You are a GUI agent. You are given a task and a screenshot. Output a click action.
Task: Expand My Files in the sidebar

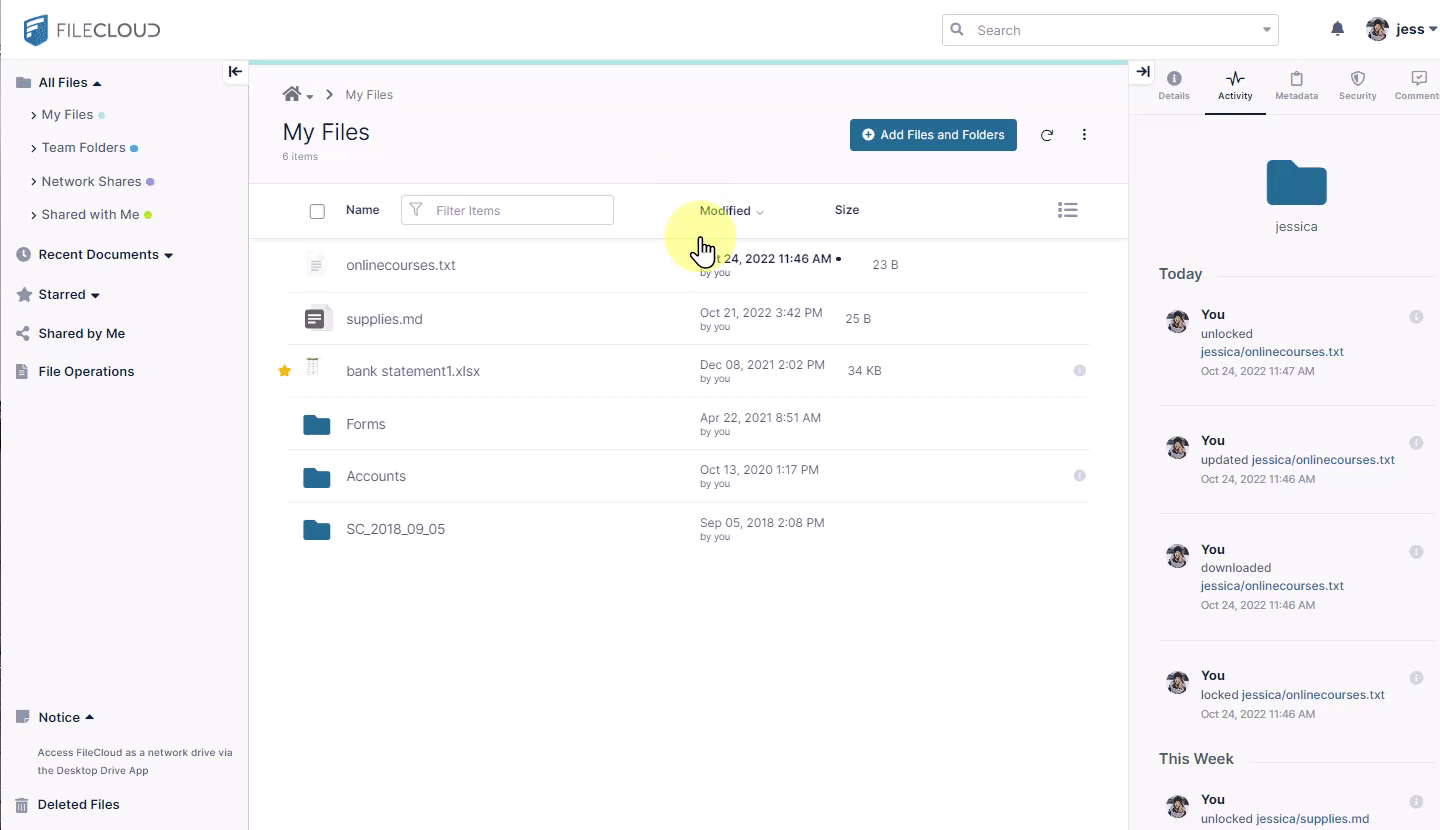tap(34, 115)
